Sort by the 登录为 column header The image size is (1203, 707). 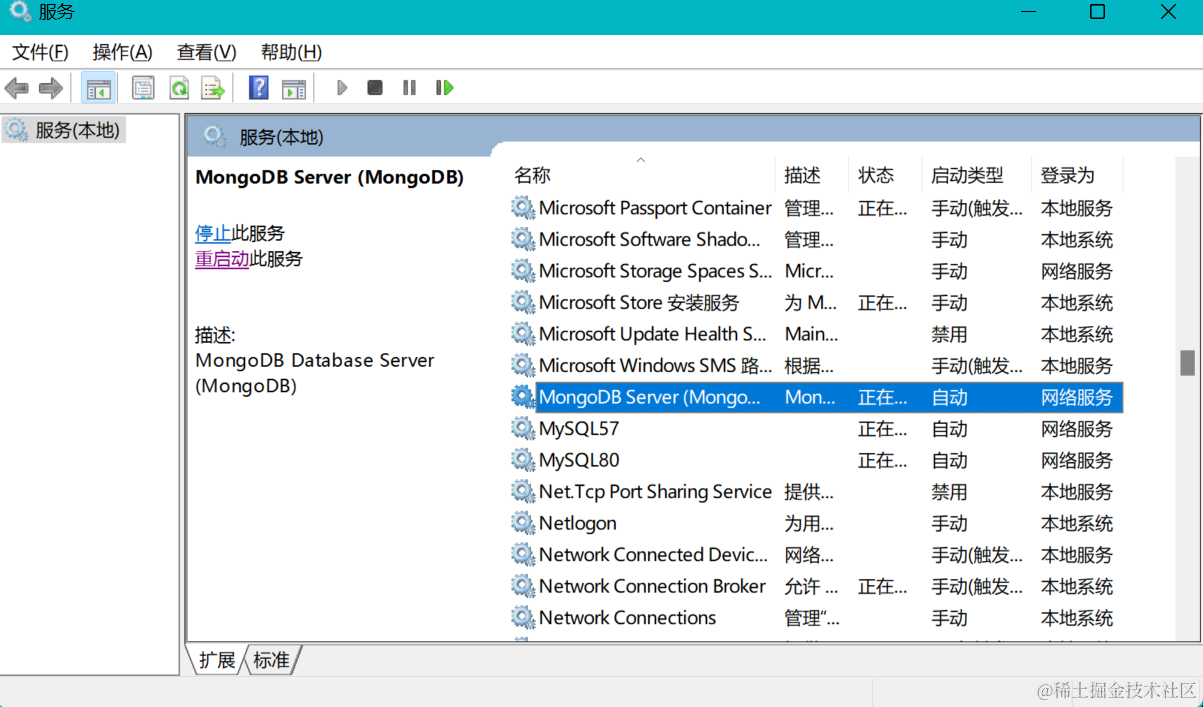(1077, 175)
